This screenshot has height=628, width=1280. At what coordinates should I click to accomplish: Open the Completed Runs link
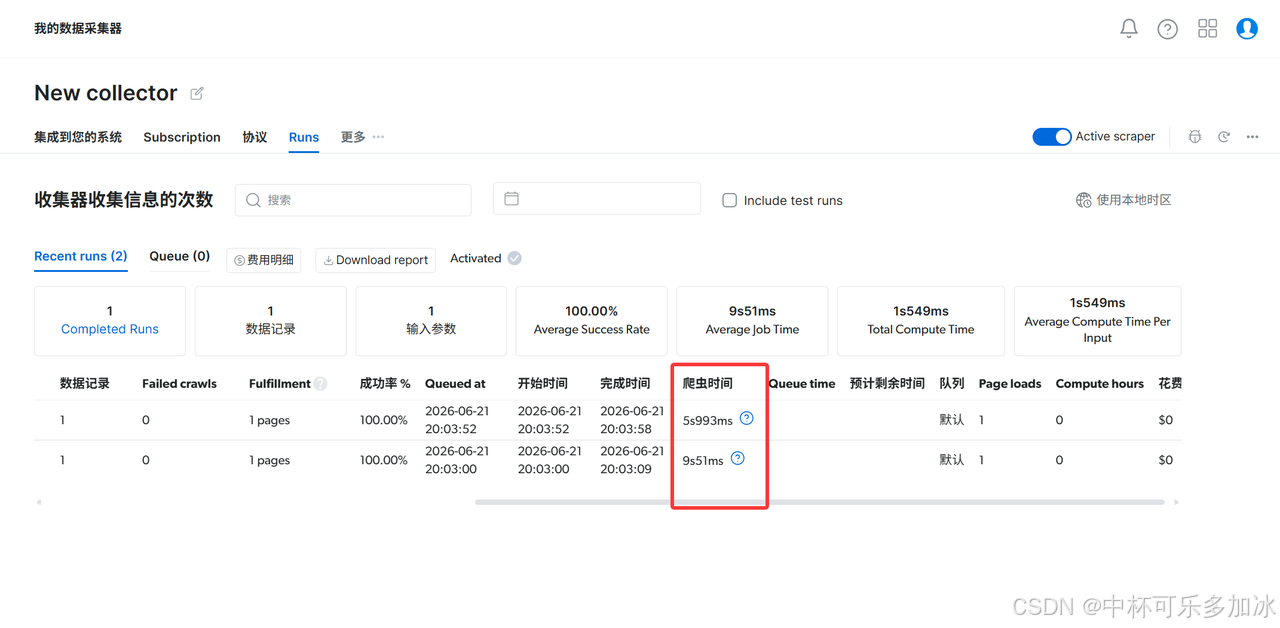coord(110,329)
